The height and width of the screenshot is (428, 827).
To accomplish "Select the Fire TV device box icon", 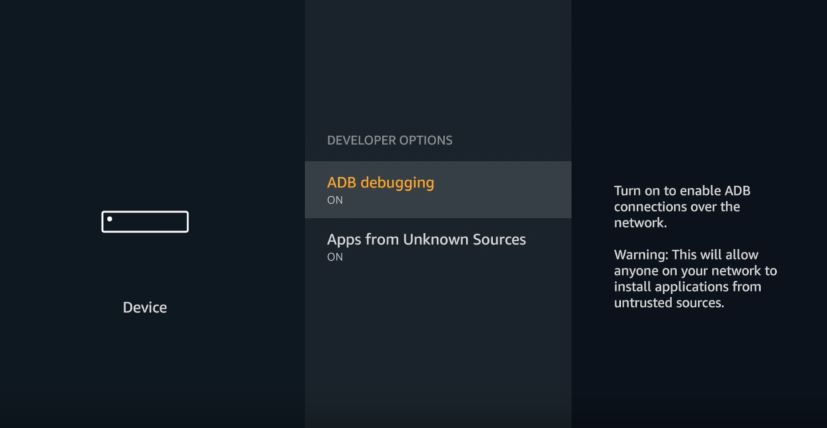I will [x=145, y=222].
